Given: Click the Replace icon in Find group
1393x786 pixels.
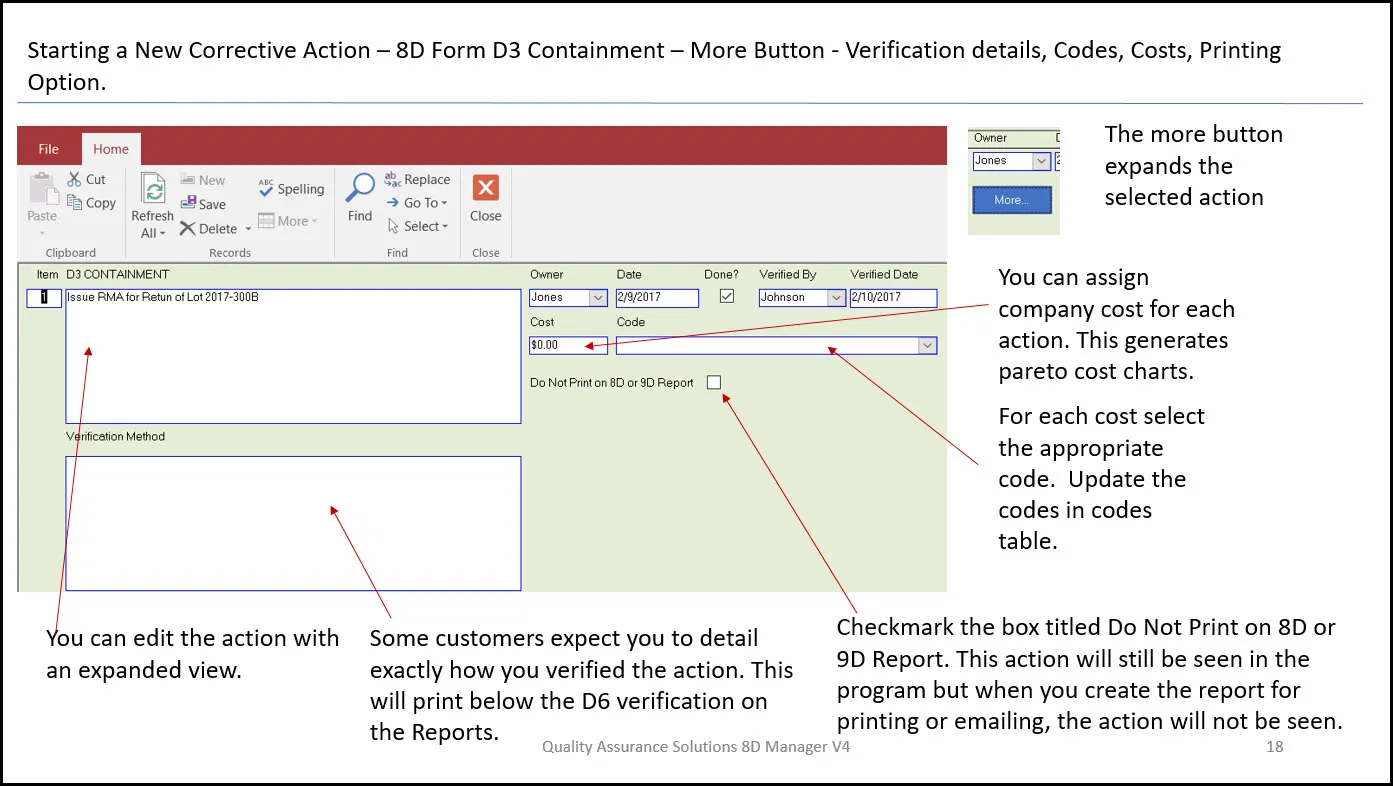Looking at the screenshot, I should point(393,180).
